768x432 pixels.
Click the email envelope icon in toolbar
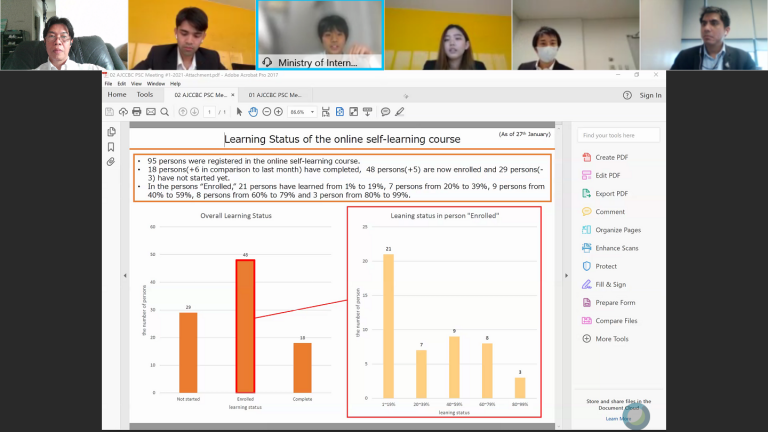[149, 112]
